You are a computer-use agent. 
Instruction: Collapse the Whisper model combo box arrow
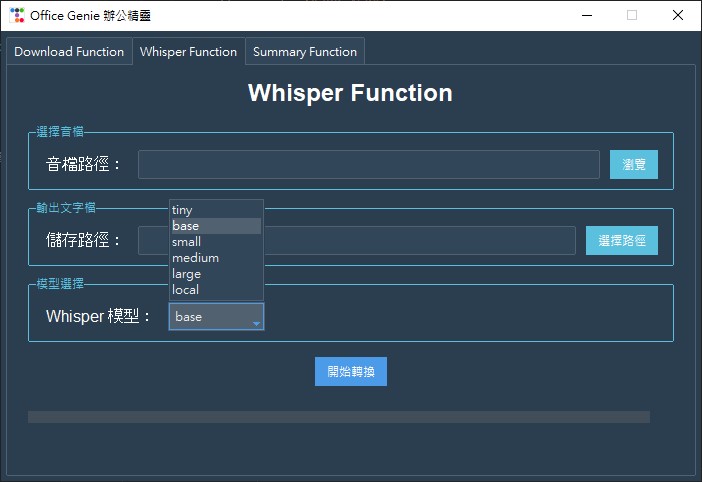[x=256, y=318]
